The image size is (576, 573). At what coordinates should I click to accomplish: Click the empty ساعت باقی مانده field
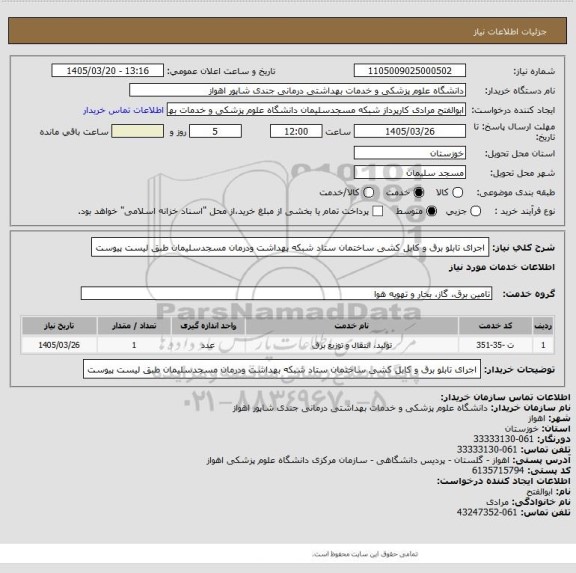click(x=137, y=131)
